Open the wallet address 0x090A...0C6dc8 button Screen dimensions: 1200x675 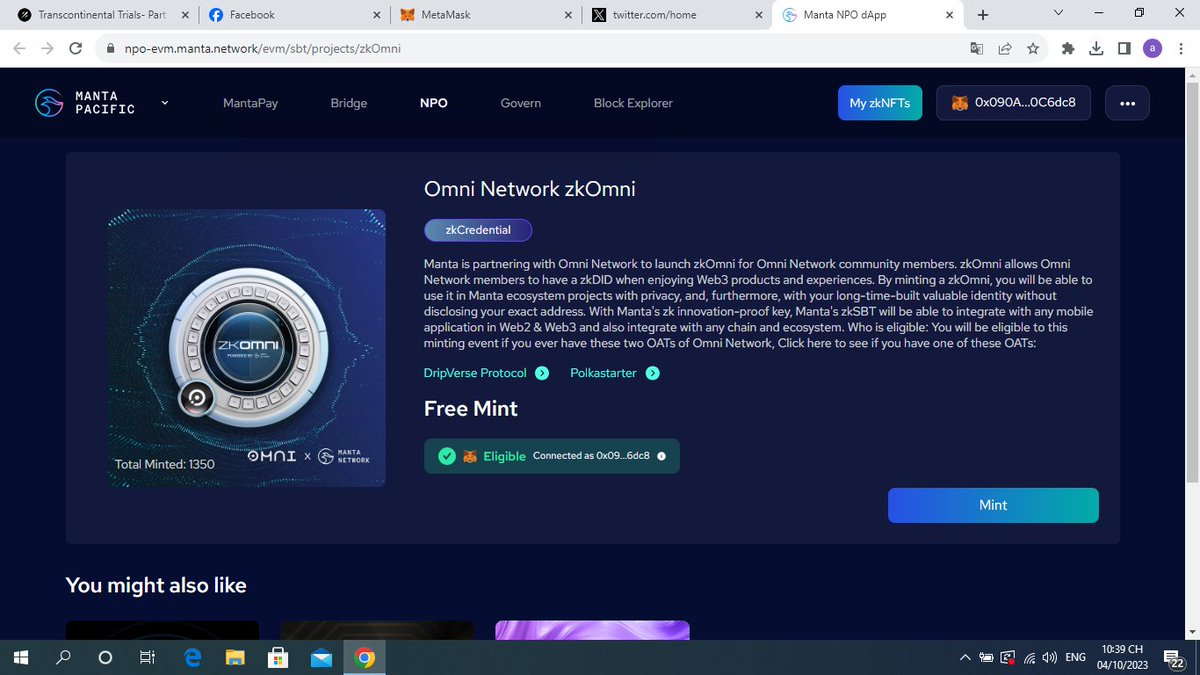click(x=1014, y=103)
